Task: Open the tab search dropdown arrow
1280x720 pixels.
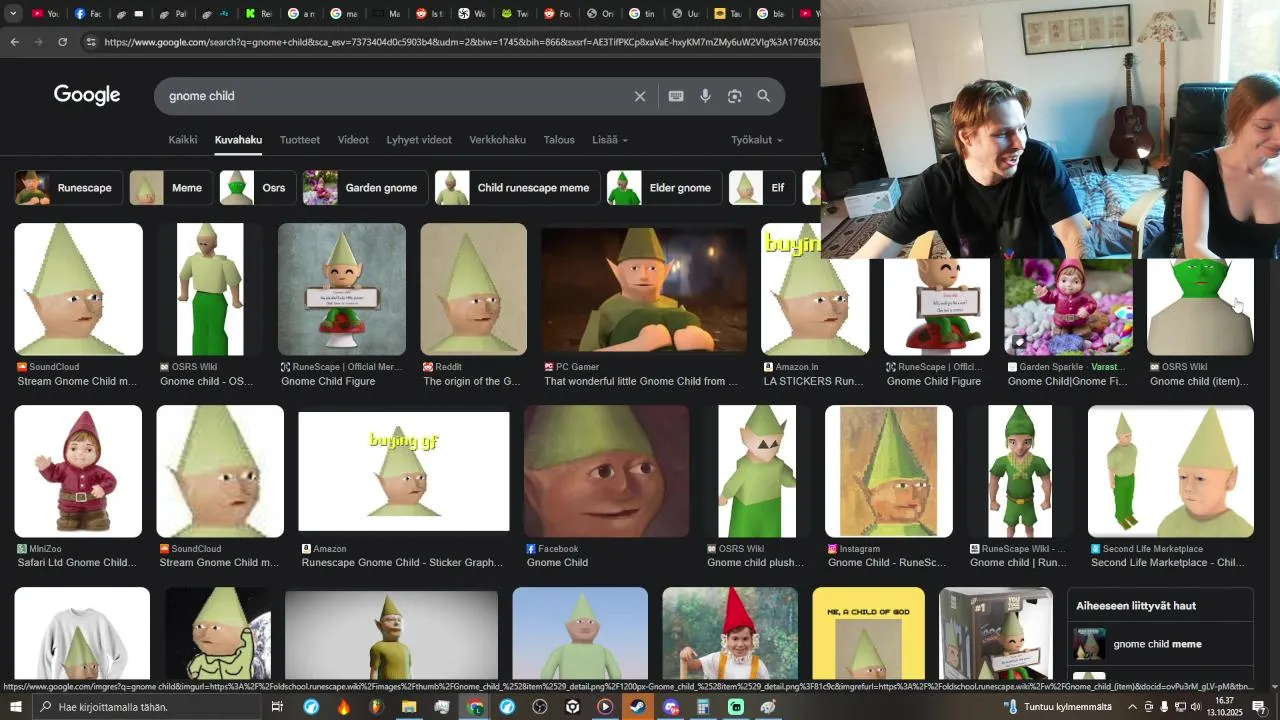Action: point(13,14)
